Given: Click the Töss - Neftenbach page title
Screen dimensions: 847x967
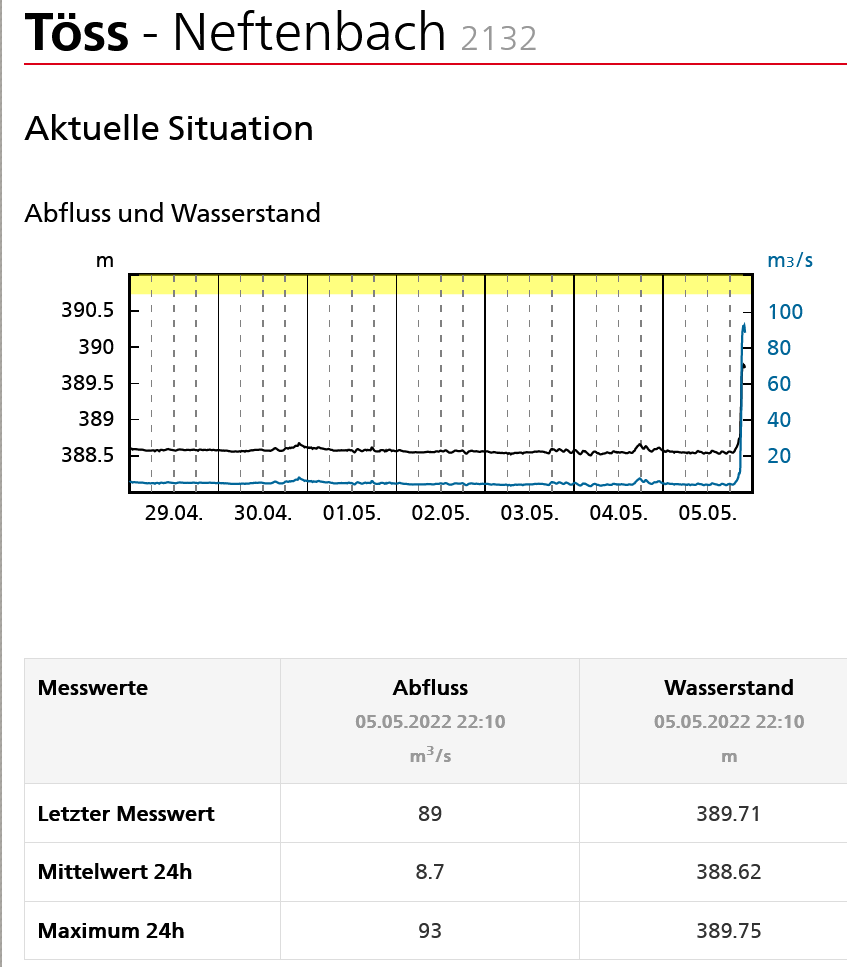Looking at the screenshot, I should (x=235, y=33).
